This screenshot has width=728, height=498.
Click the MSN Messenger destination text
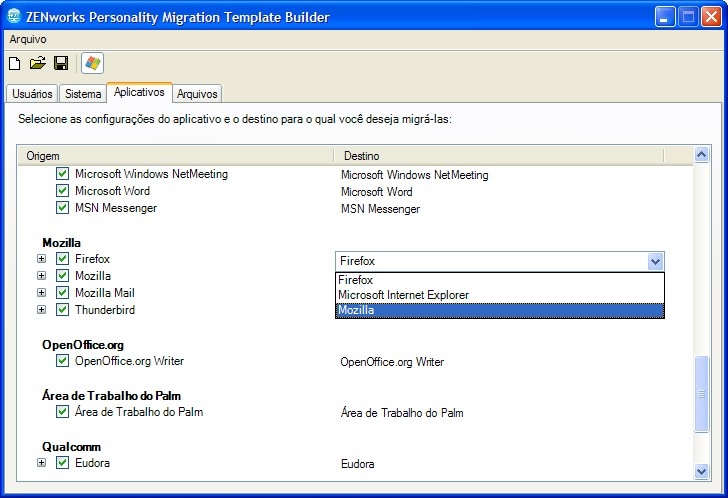click(380, 209)
